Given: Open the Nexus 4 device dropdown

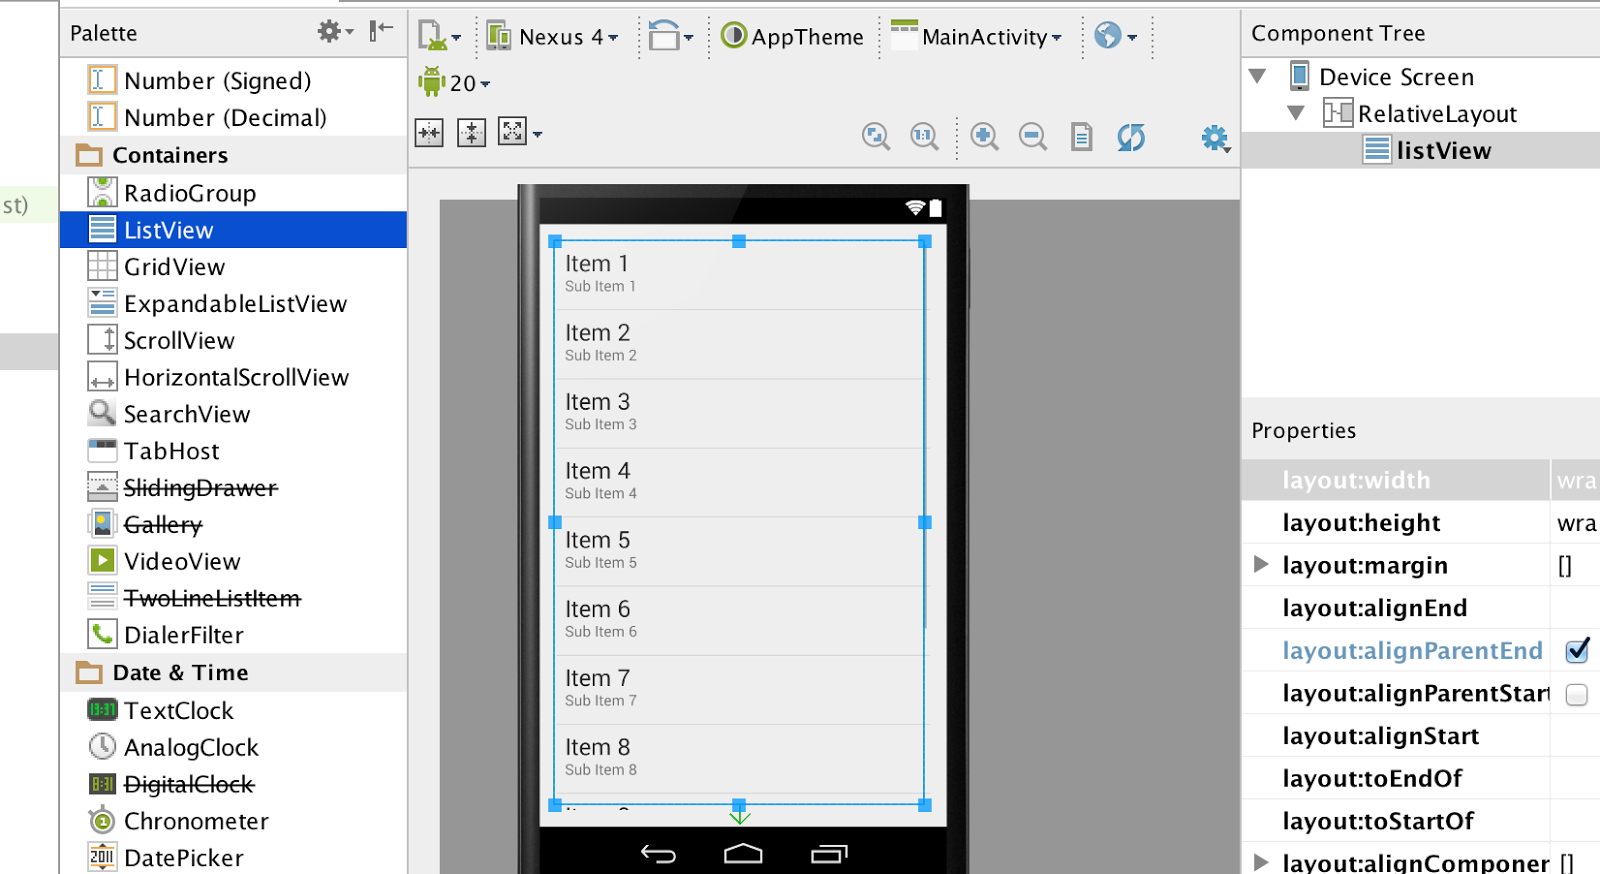Looking at the screenshot, I should [552, 37].
